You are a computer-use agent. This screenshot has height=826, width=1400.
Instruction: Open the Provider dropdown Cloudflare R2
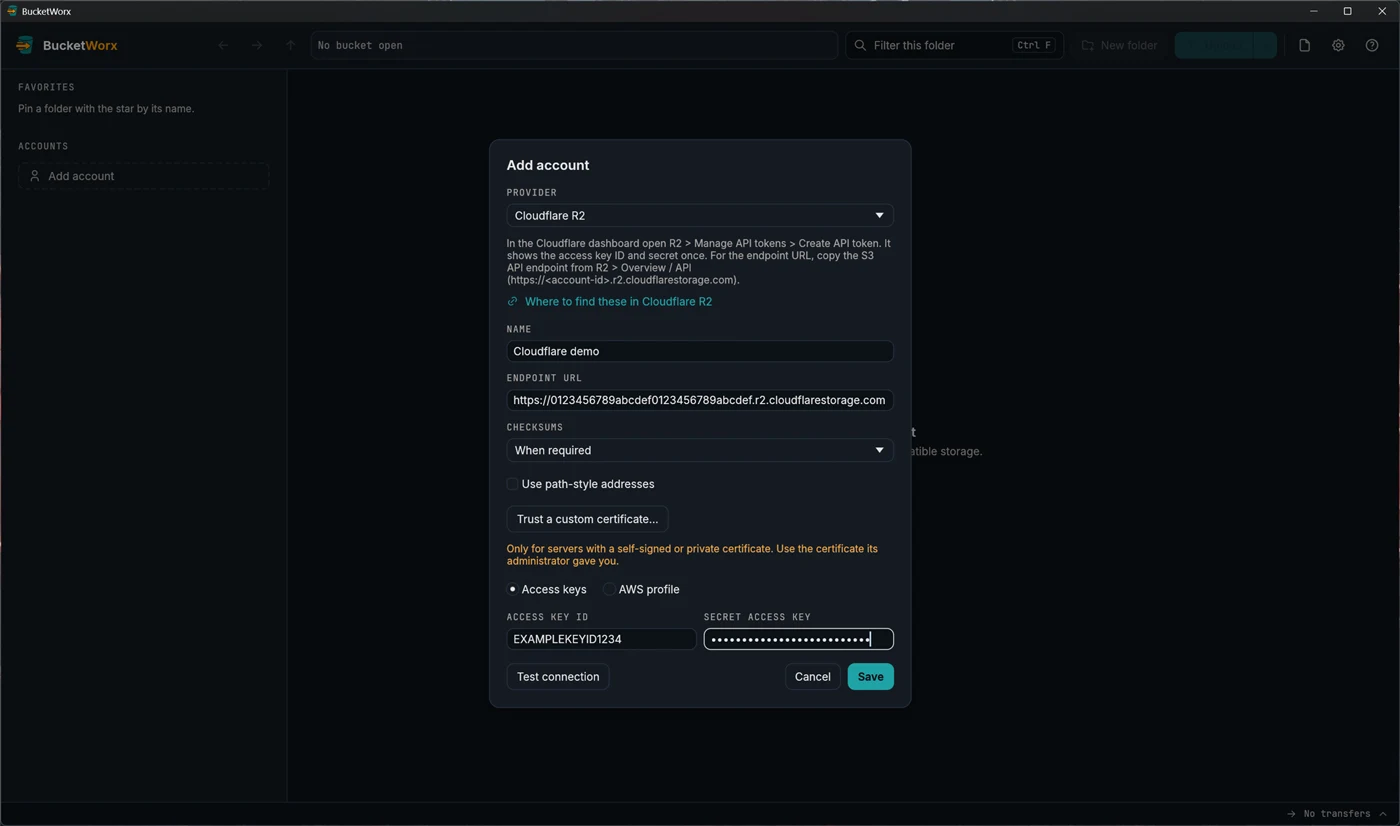[x=700, y=215]
